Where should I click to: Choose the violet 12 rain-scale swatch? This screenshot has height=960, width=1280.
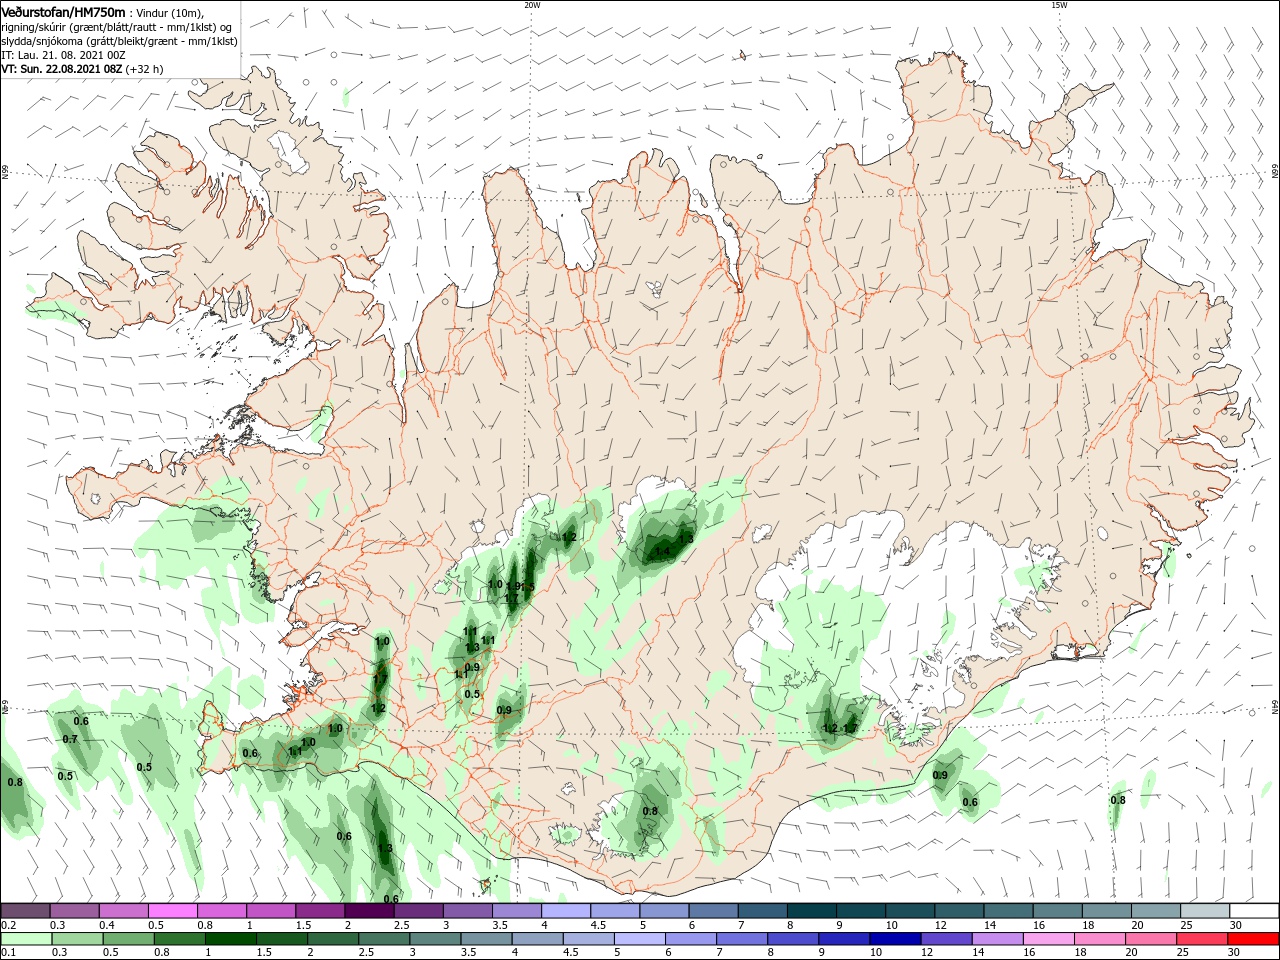(946, 939)
